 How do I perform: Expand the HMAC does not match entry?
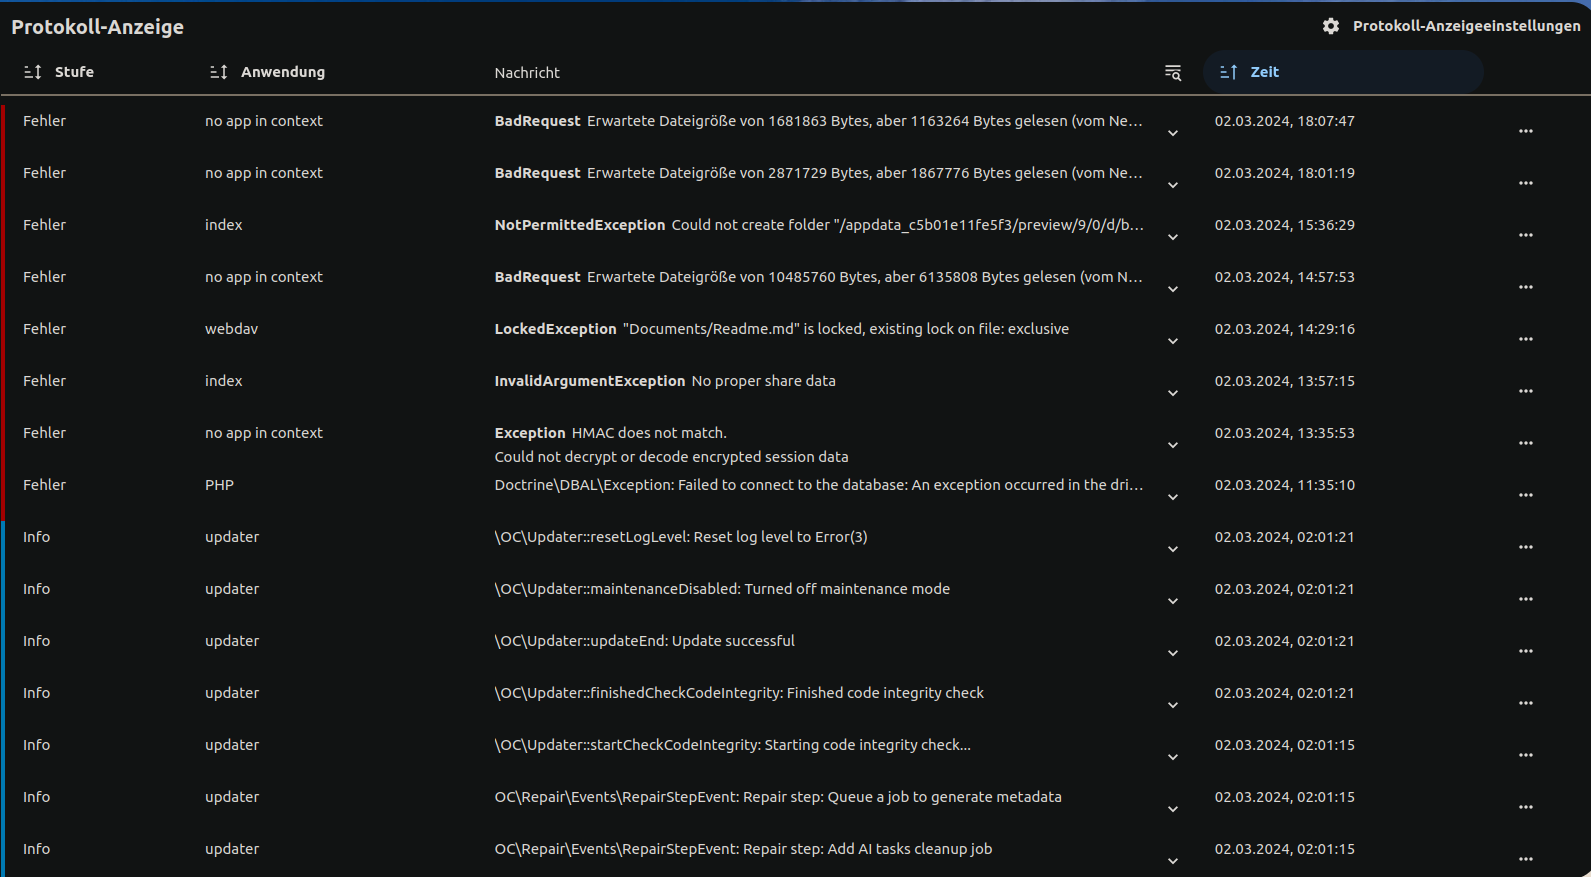(1173, 445)
